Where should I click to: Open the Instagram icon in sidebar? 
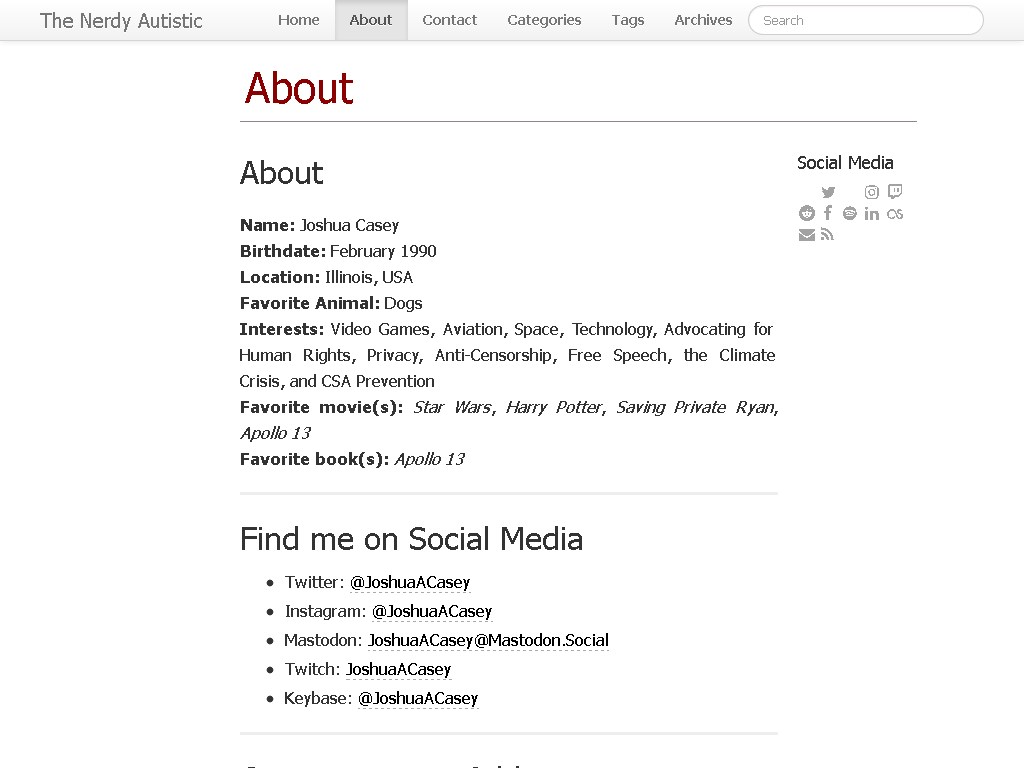tap(871, 192)
